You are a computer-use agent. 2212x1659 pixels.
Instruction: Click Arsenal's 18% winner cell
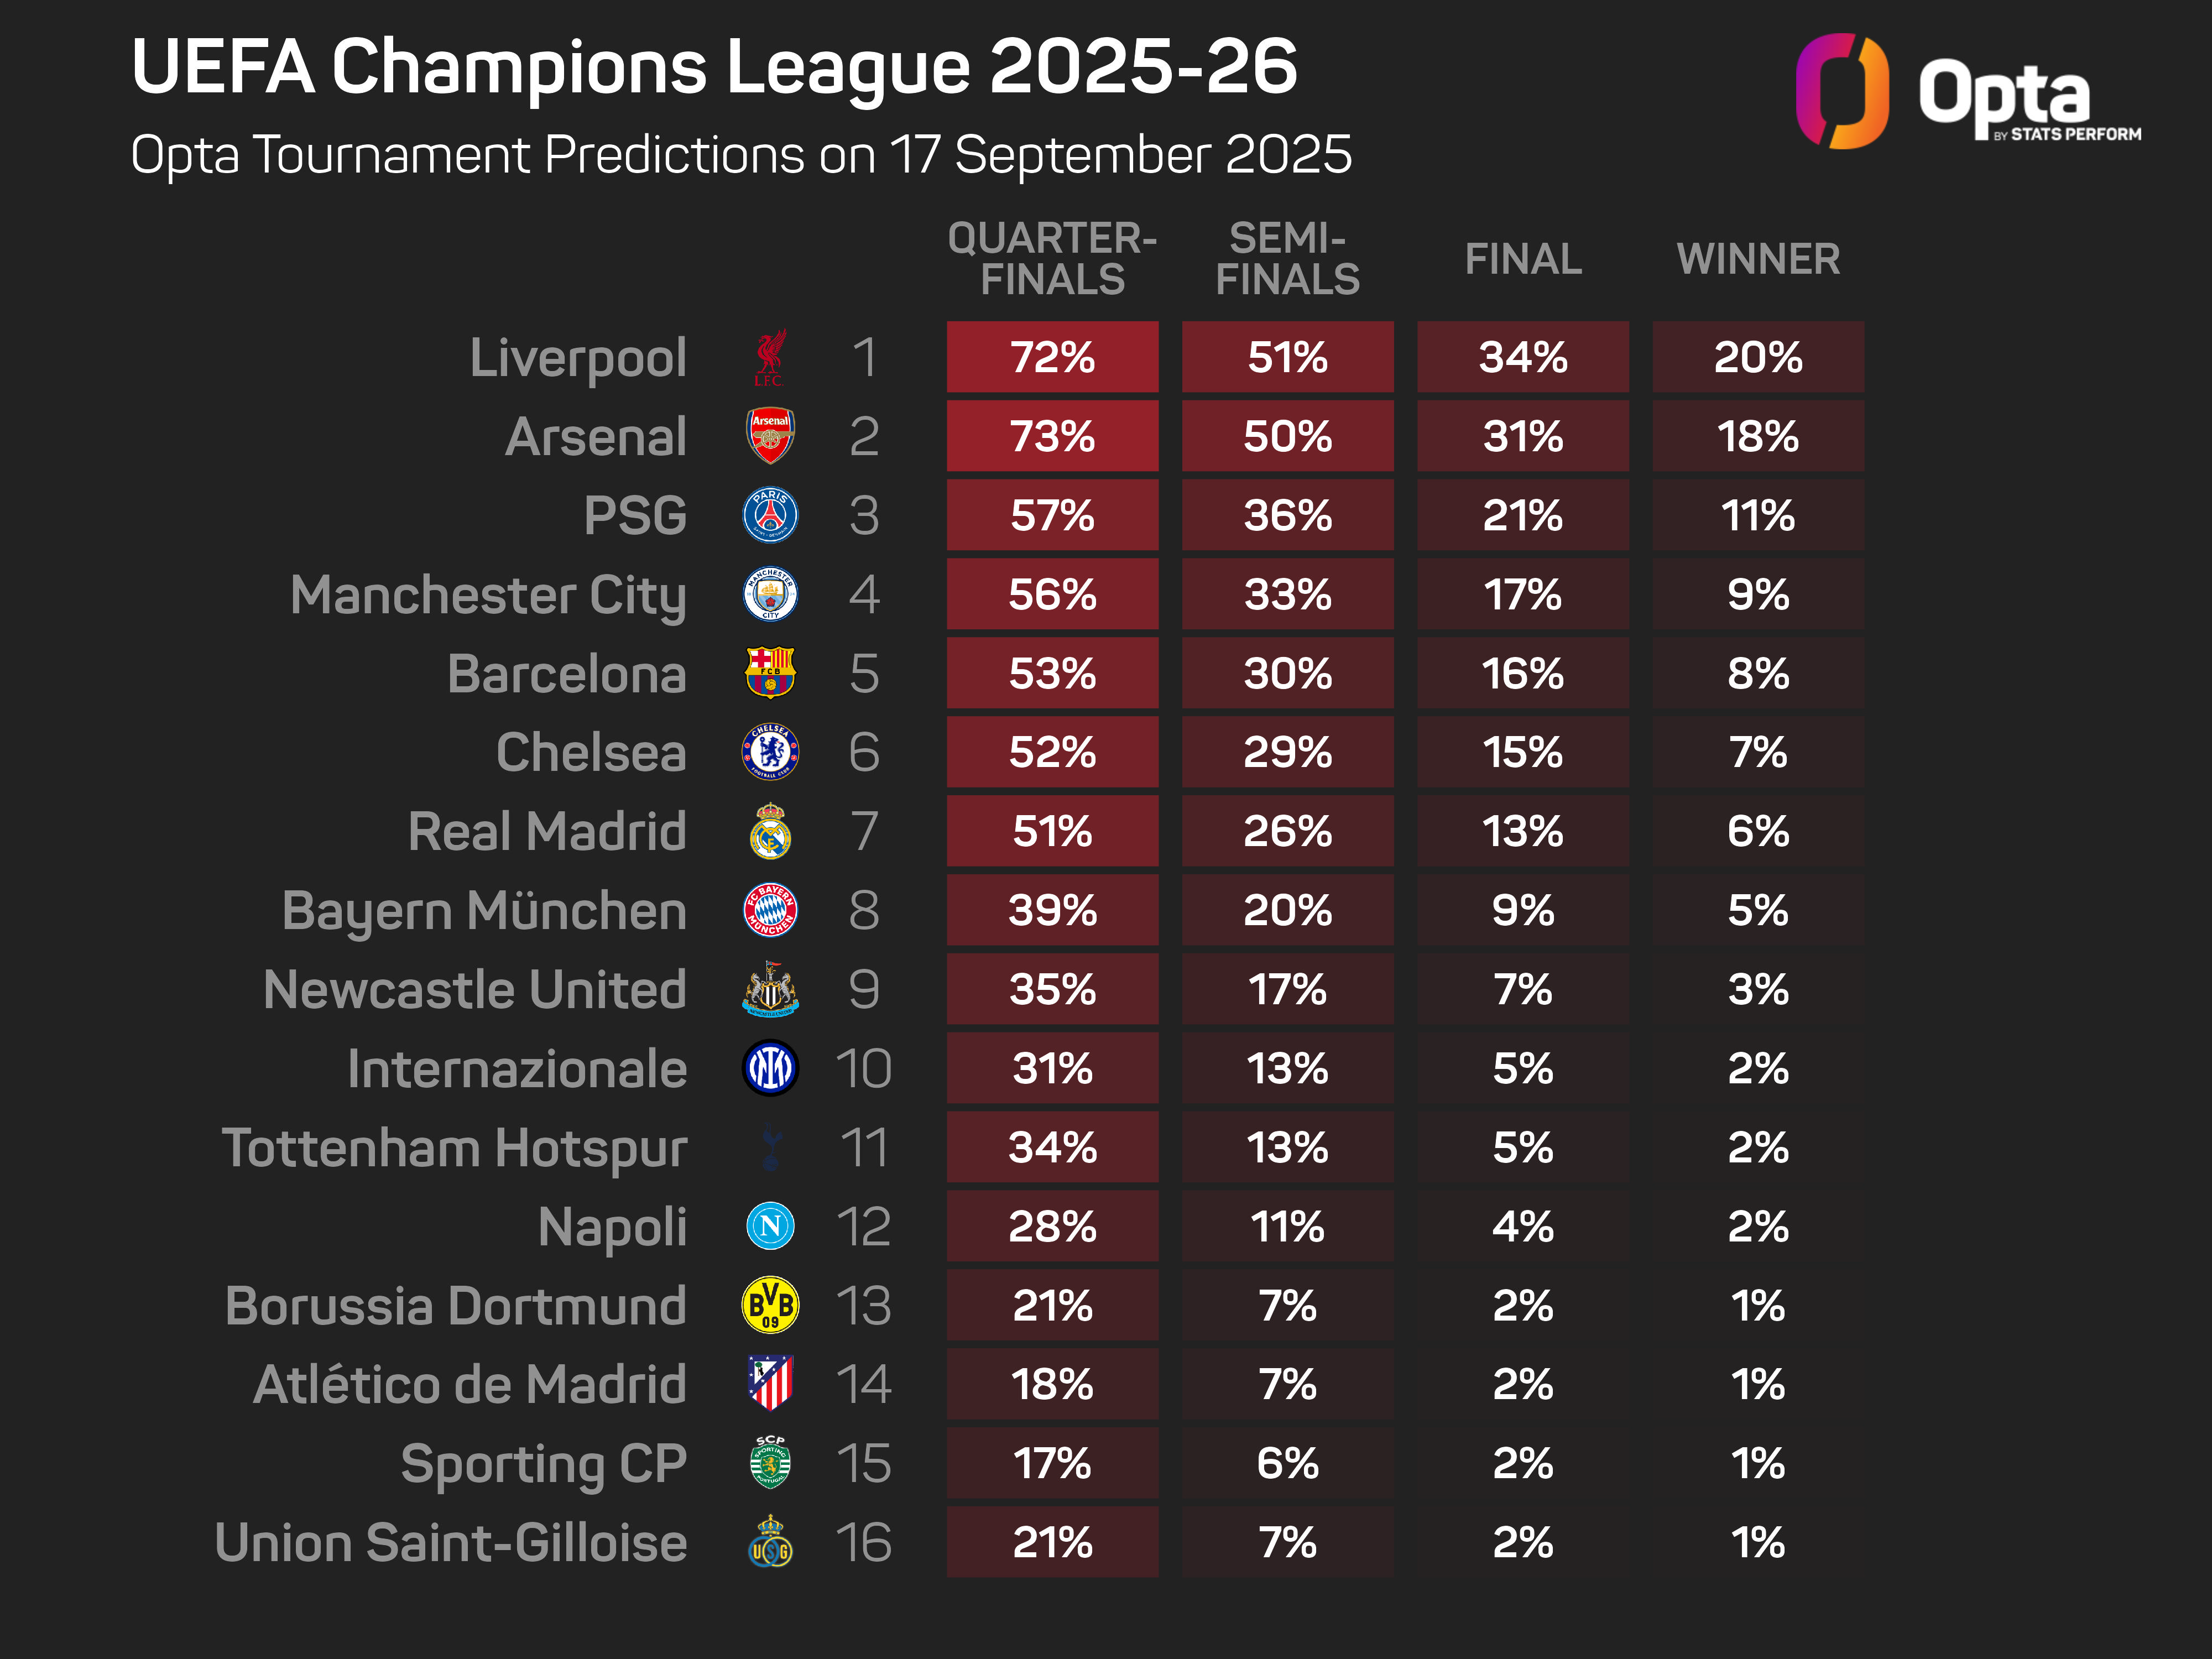click(x=1758, y=436)
